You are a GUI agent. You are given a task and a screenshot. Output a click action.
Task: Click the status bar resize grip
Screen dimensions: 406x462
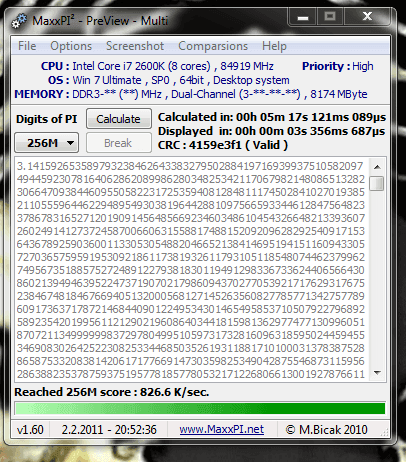click(x=385, y=432)
